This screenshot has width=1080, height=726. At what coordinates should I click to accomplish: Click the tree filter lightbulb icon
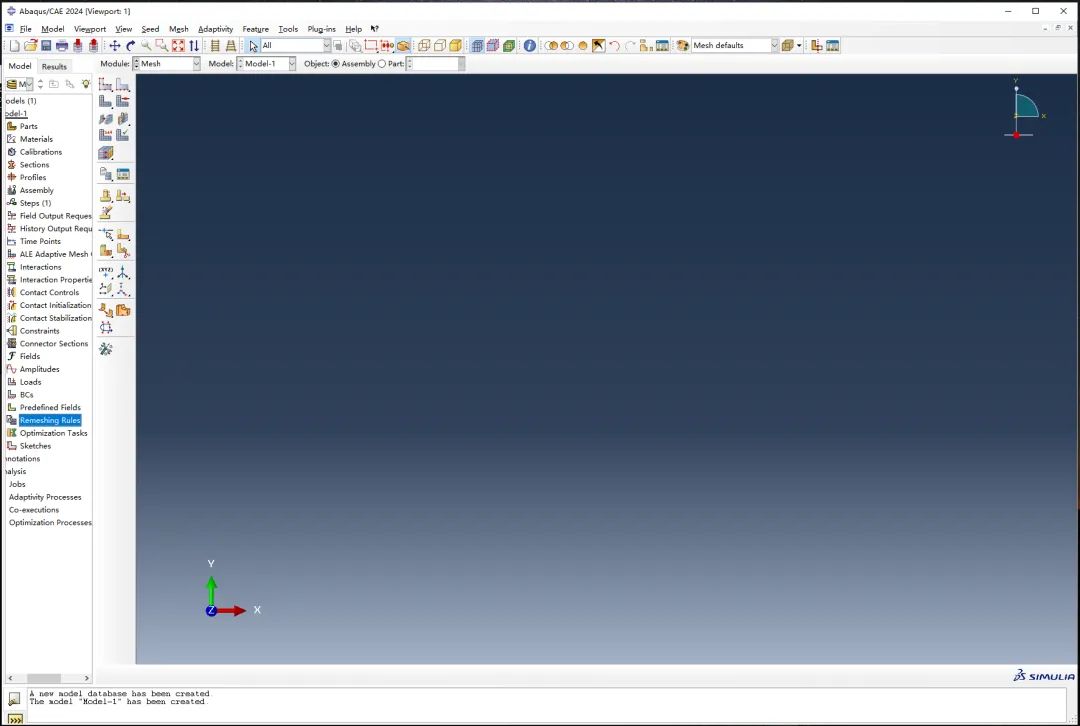pyautogui.click(x=85, y=84)
